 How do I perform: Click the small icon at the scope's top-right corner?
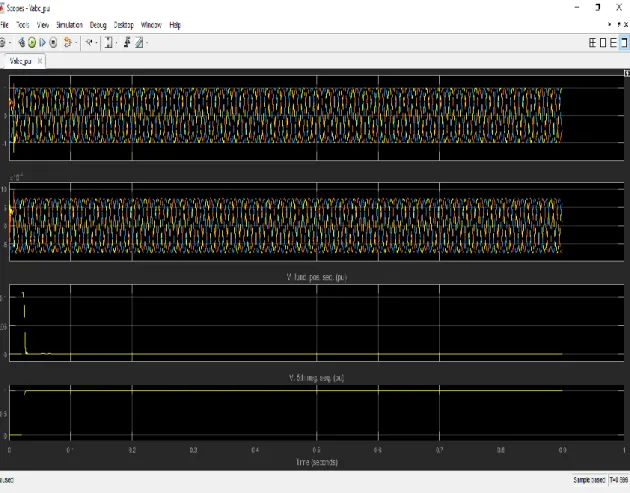[627, 73]
